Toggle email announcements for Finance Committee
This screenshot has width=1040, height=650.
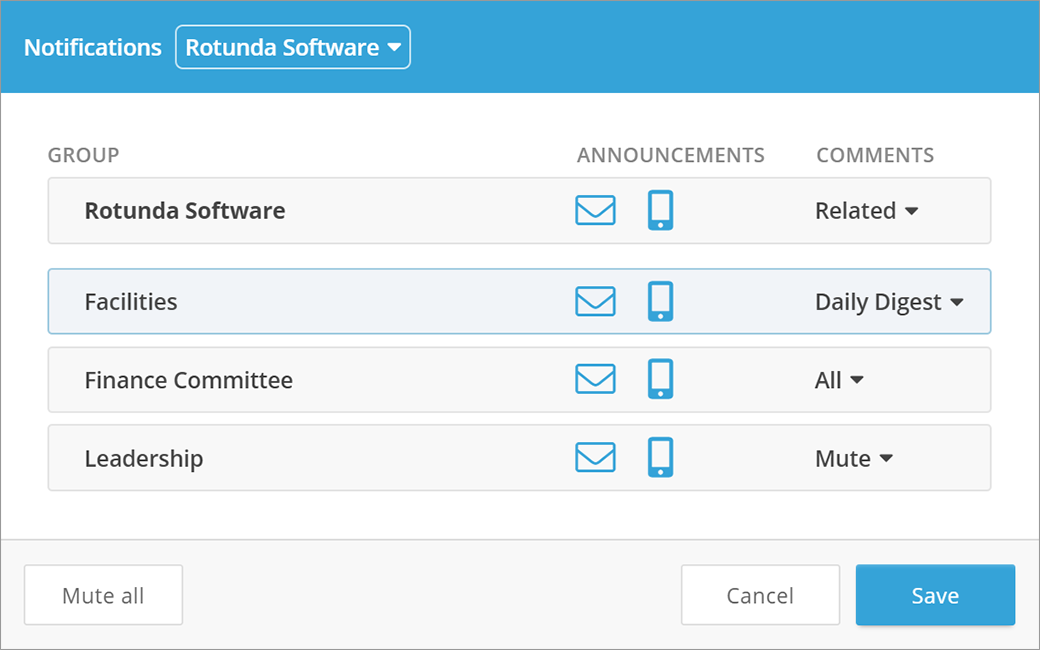[x=595, y=379]
